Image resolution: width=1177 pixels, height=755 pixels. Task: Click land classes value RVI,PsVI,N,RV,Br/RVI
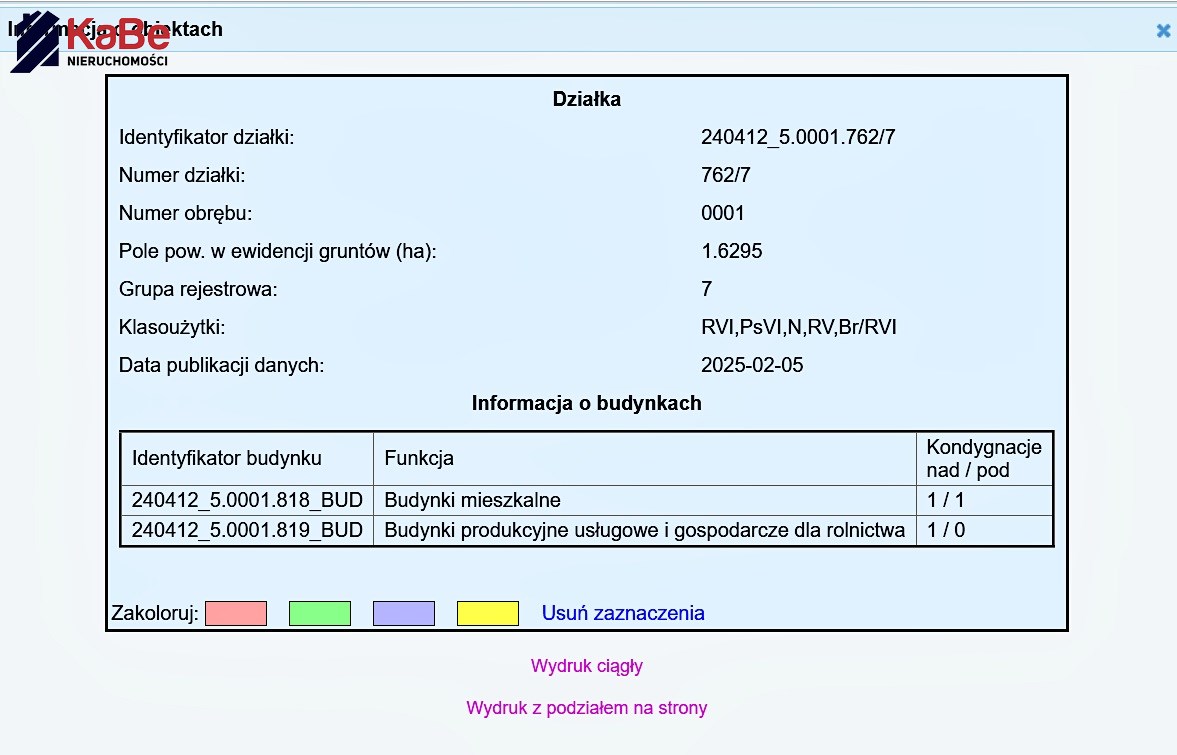(x=799, y=327)
